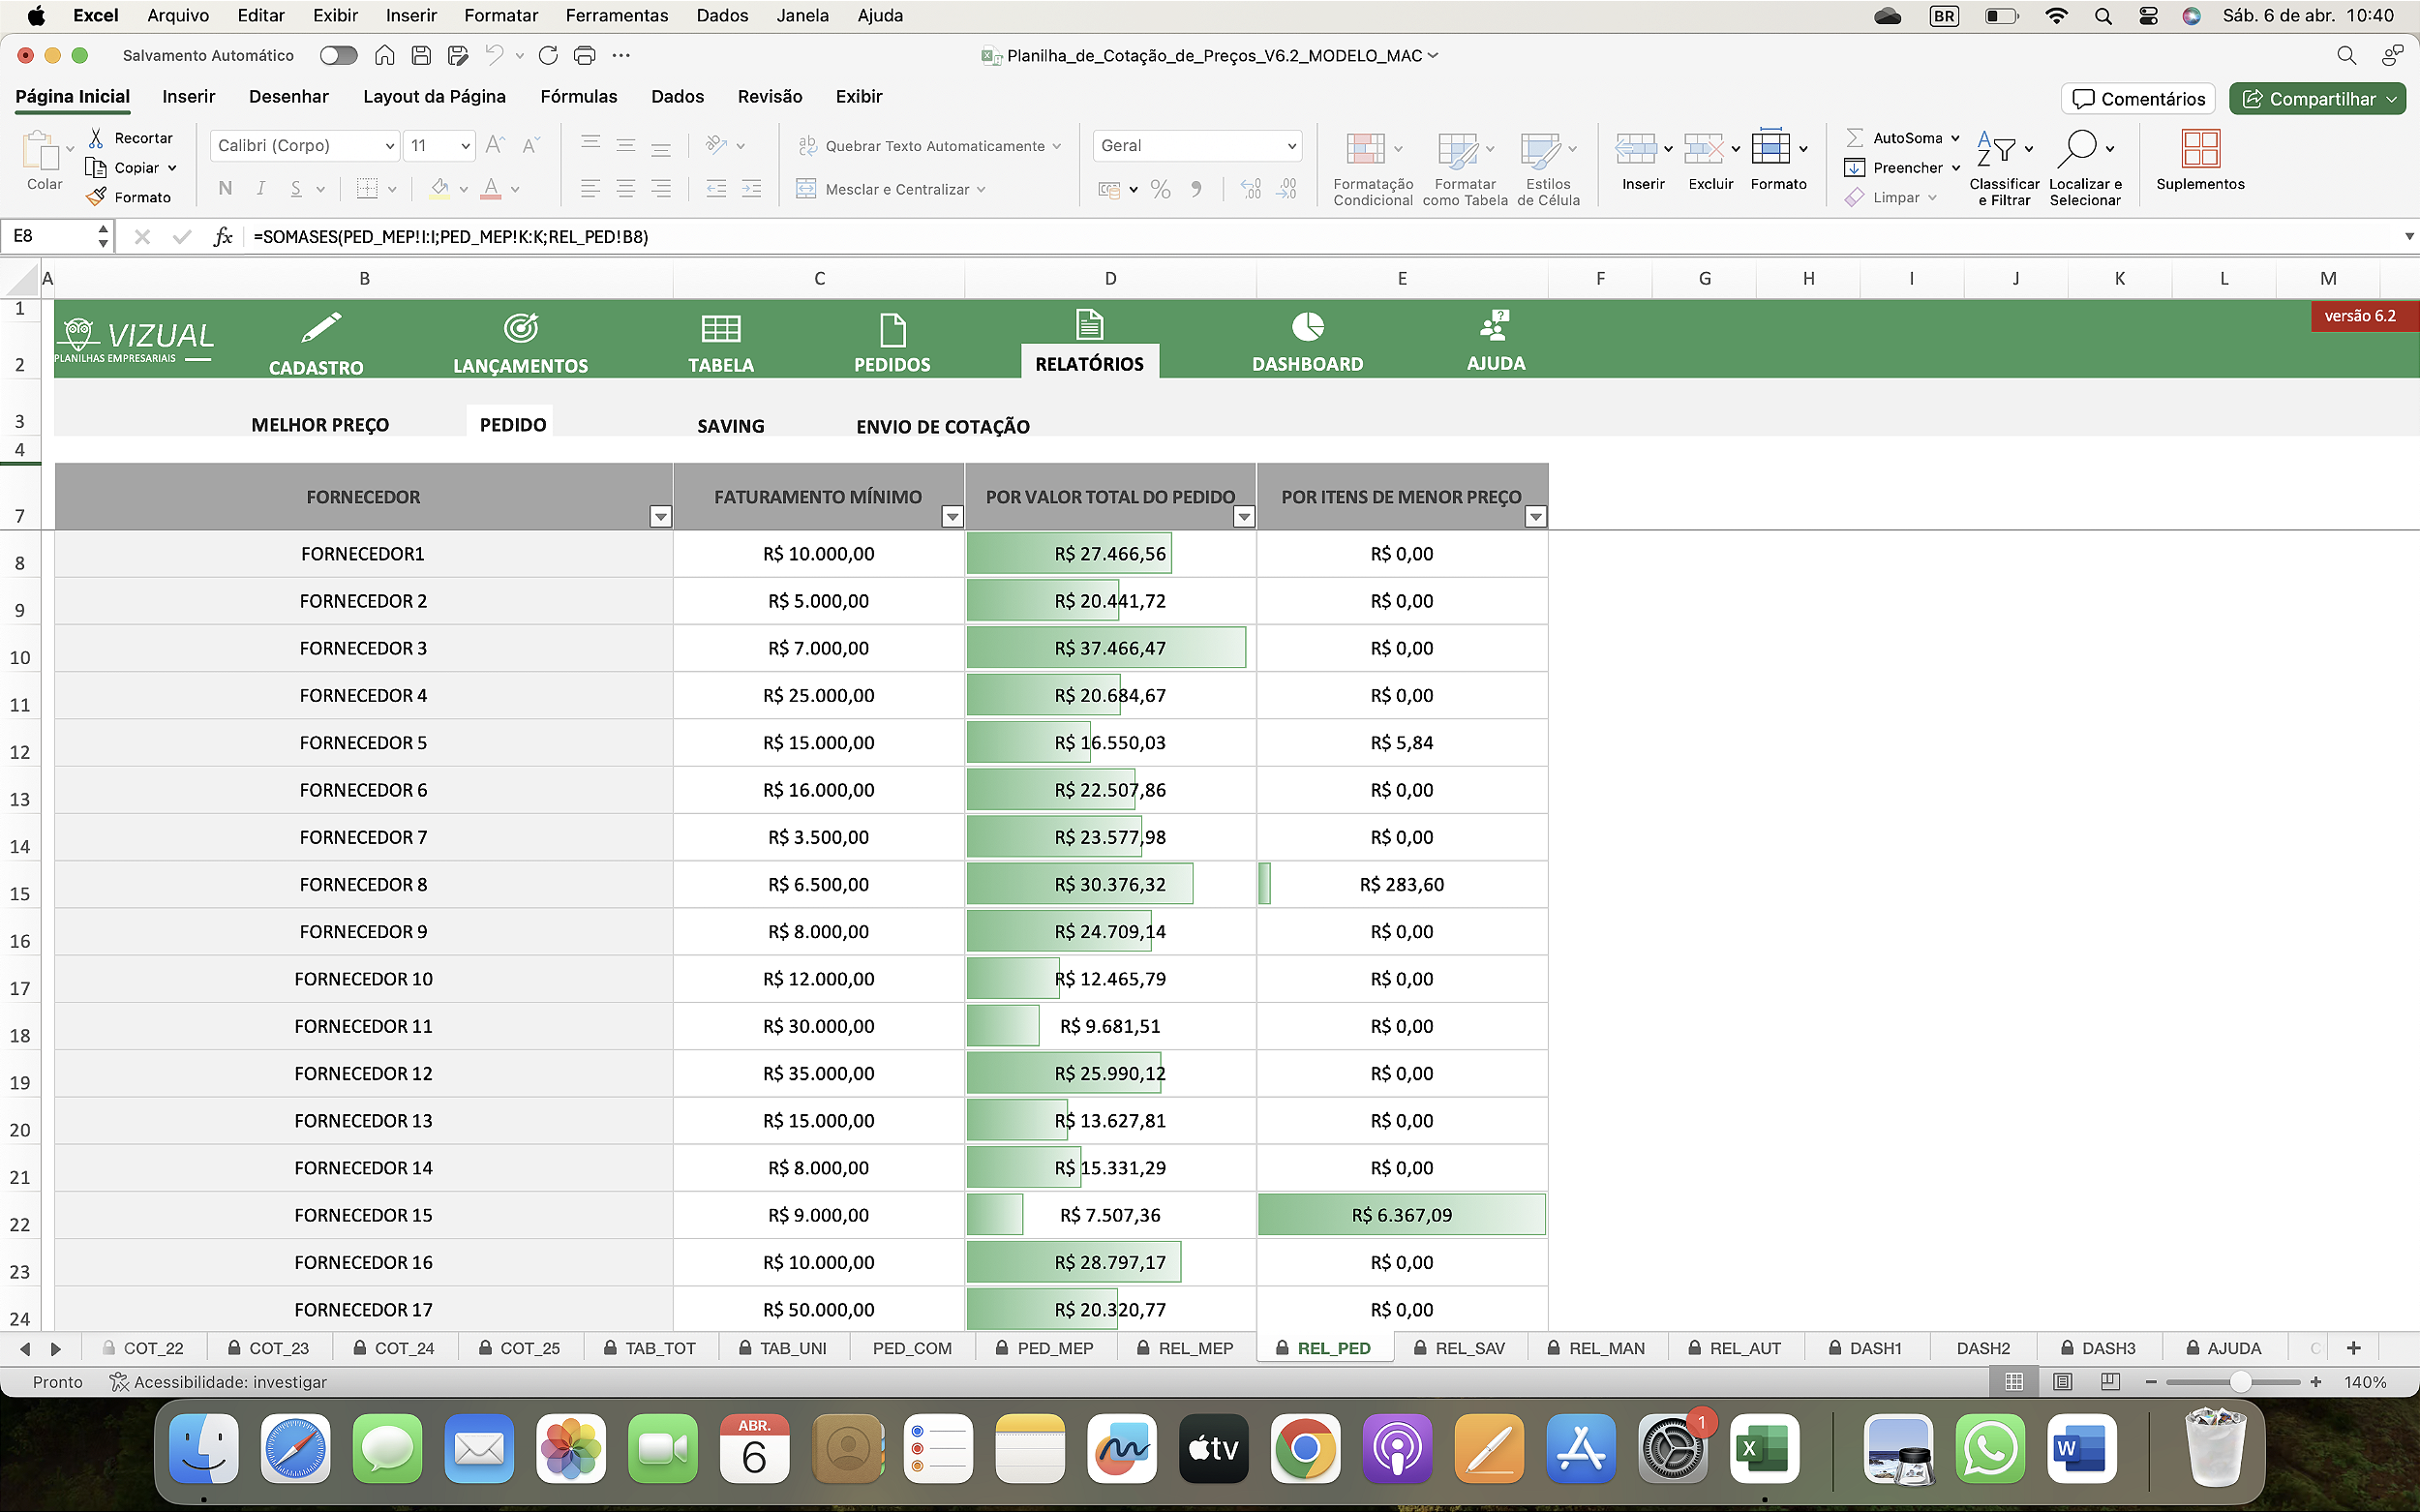Viewport: 2420px width, 1512px height.
Task: Switch to the Fórmulas ribbon tab
Action: [x=578, y=96]
